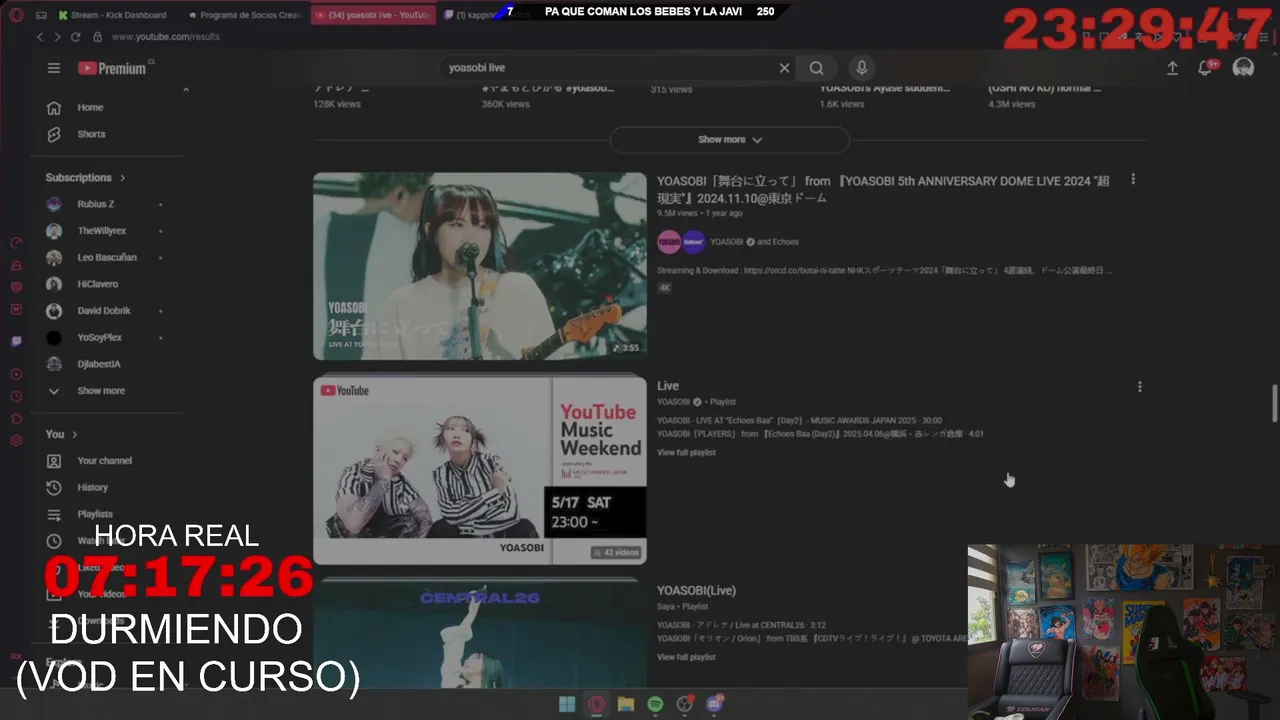Open the YouTube Music Weekend playlist thumbnail
Image resolution: width=1280 pixels, height=720 pixels.
pyautogui.click(x=480, y=470)
